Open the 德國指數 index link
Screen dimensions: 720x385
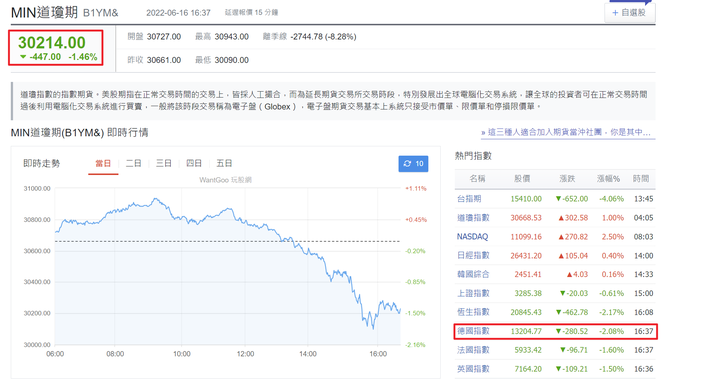point(473,331)
